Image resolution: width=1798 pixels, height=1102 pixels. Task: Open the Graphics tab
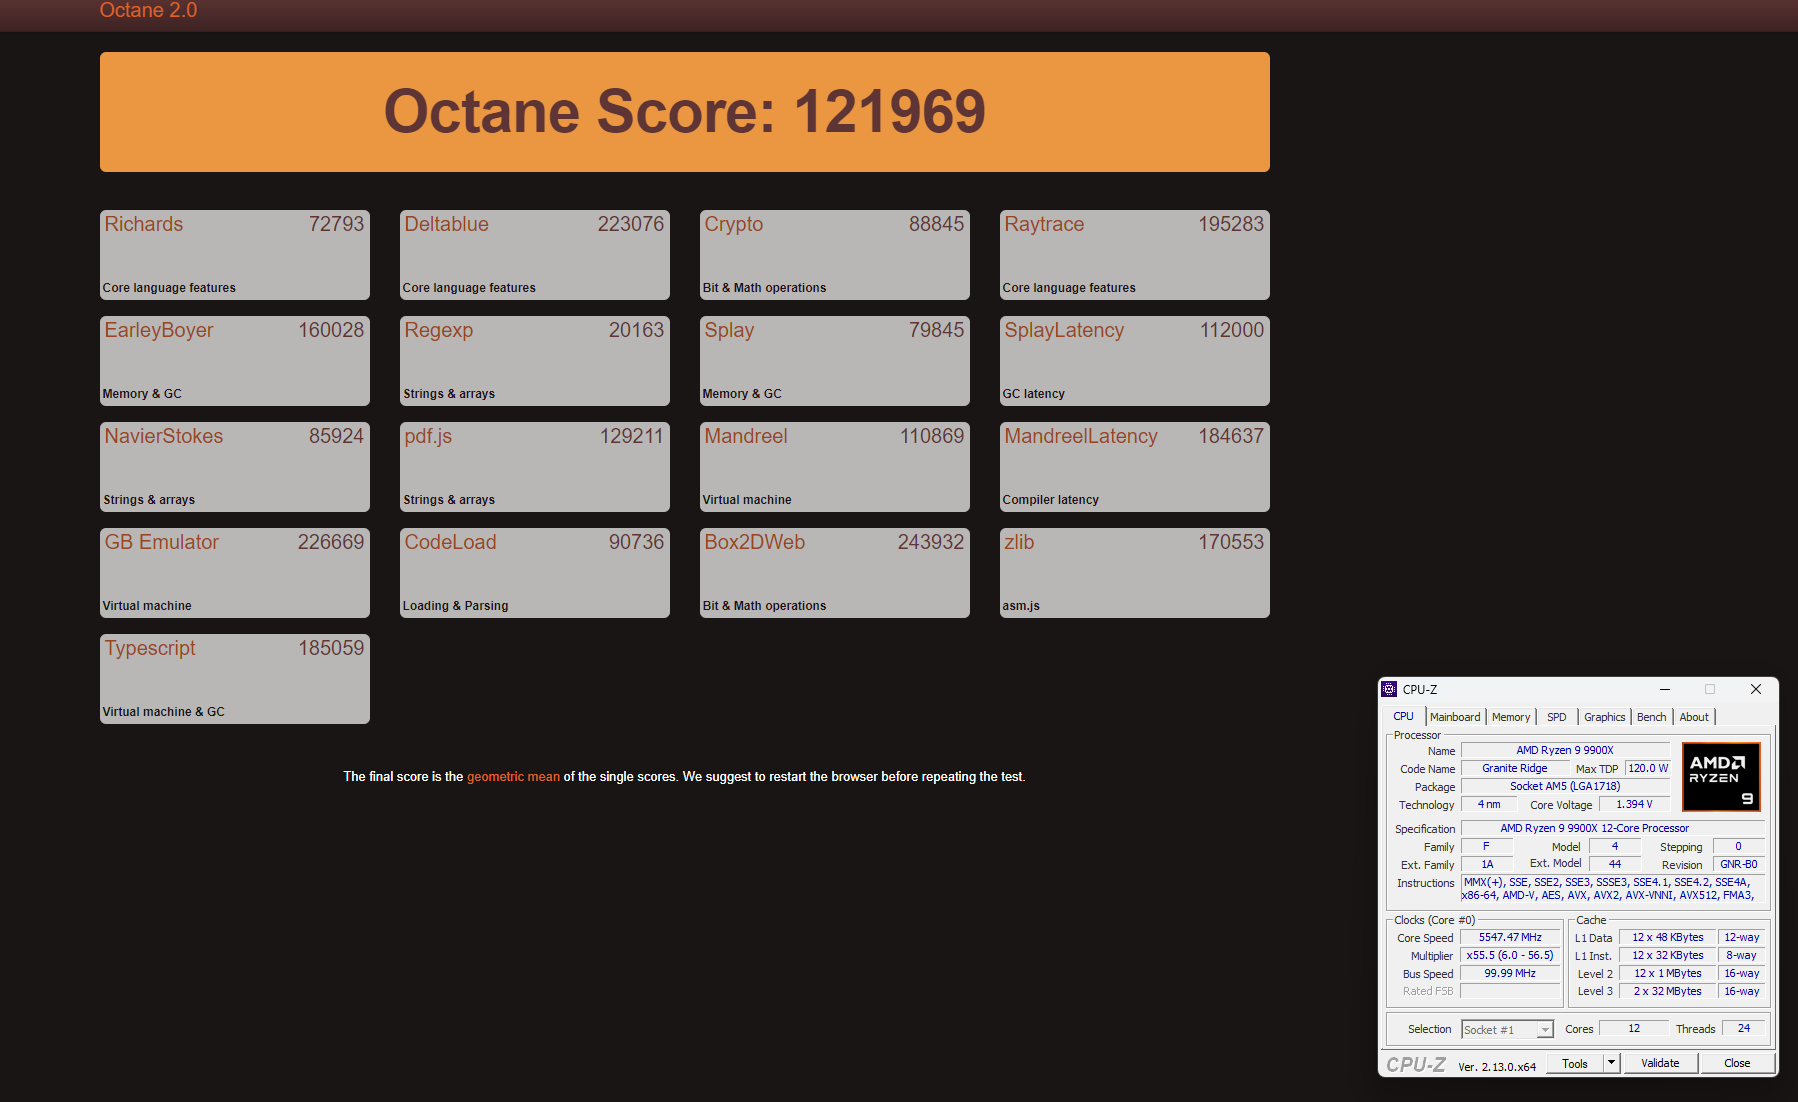pyautogui.click(x=1604, y=717)
